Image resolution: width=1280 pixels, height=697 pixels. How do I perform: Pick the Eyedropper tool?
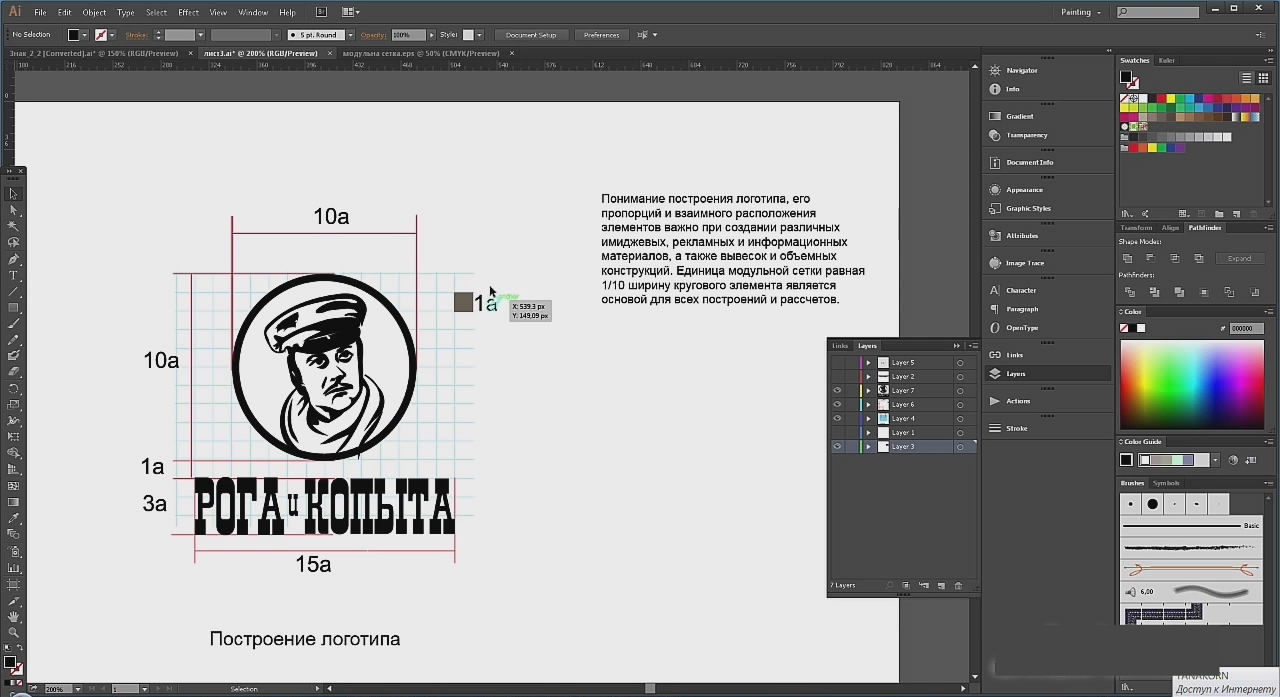point(13,518)
